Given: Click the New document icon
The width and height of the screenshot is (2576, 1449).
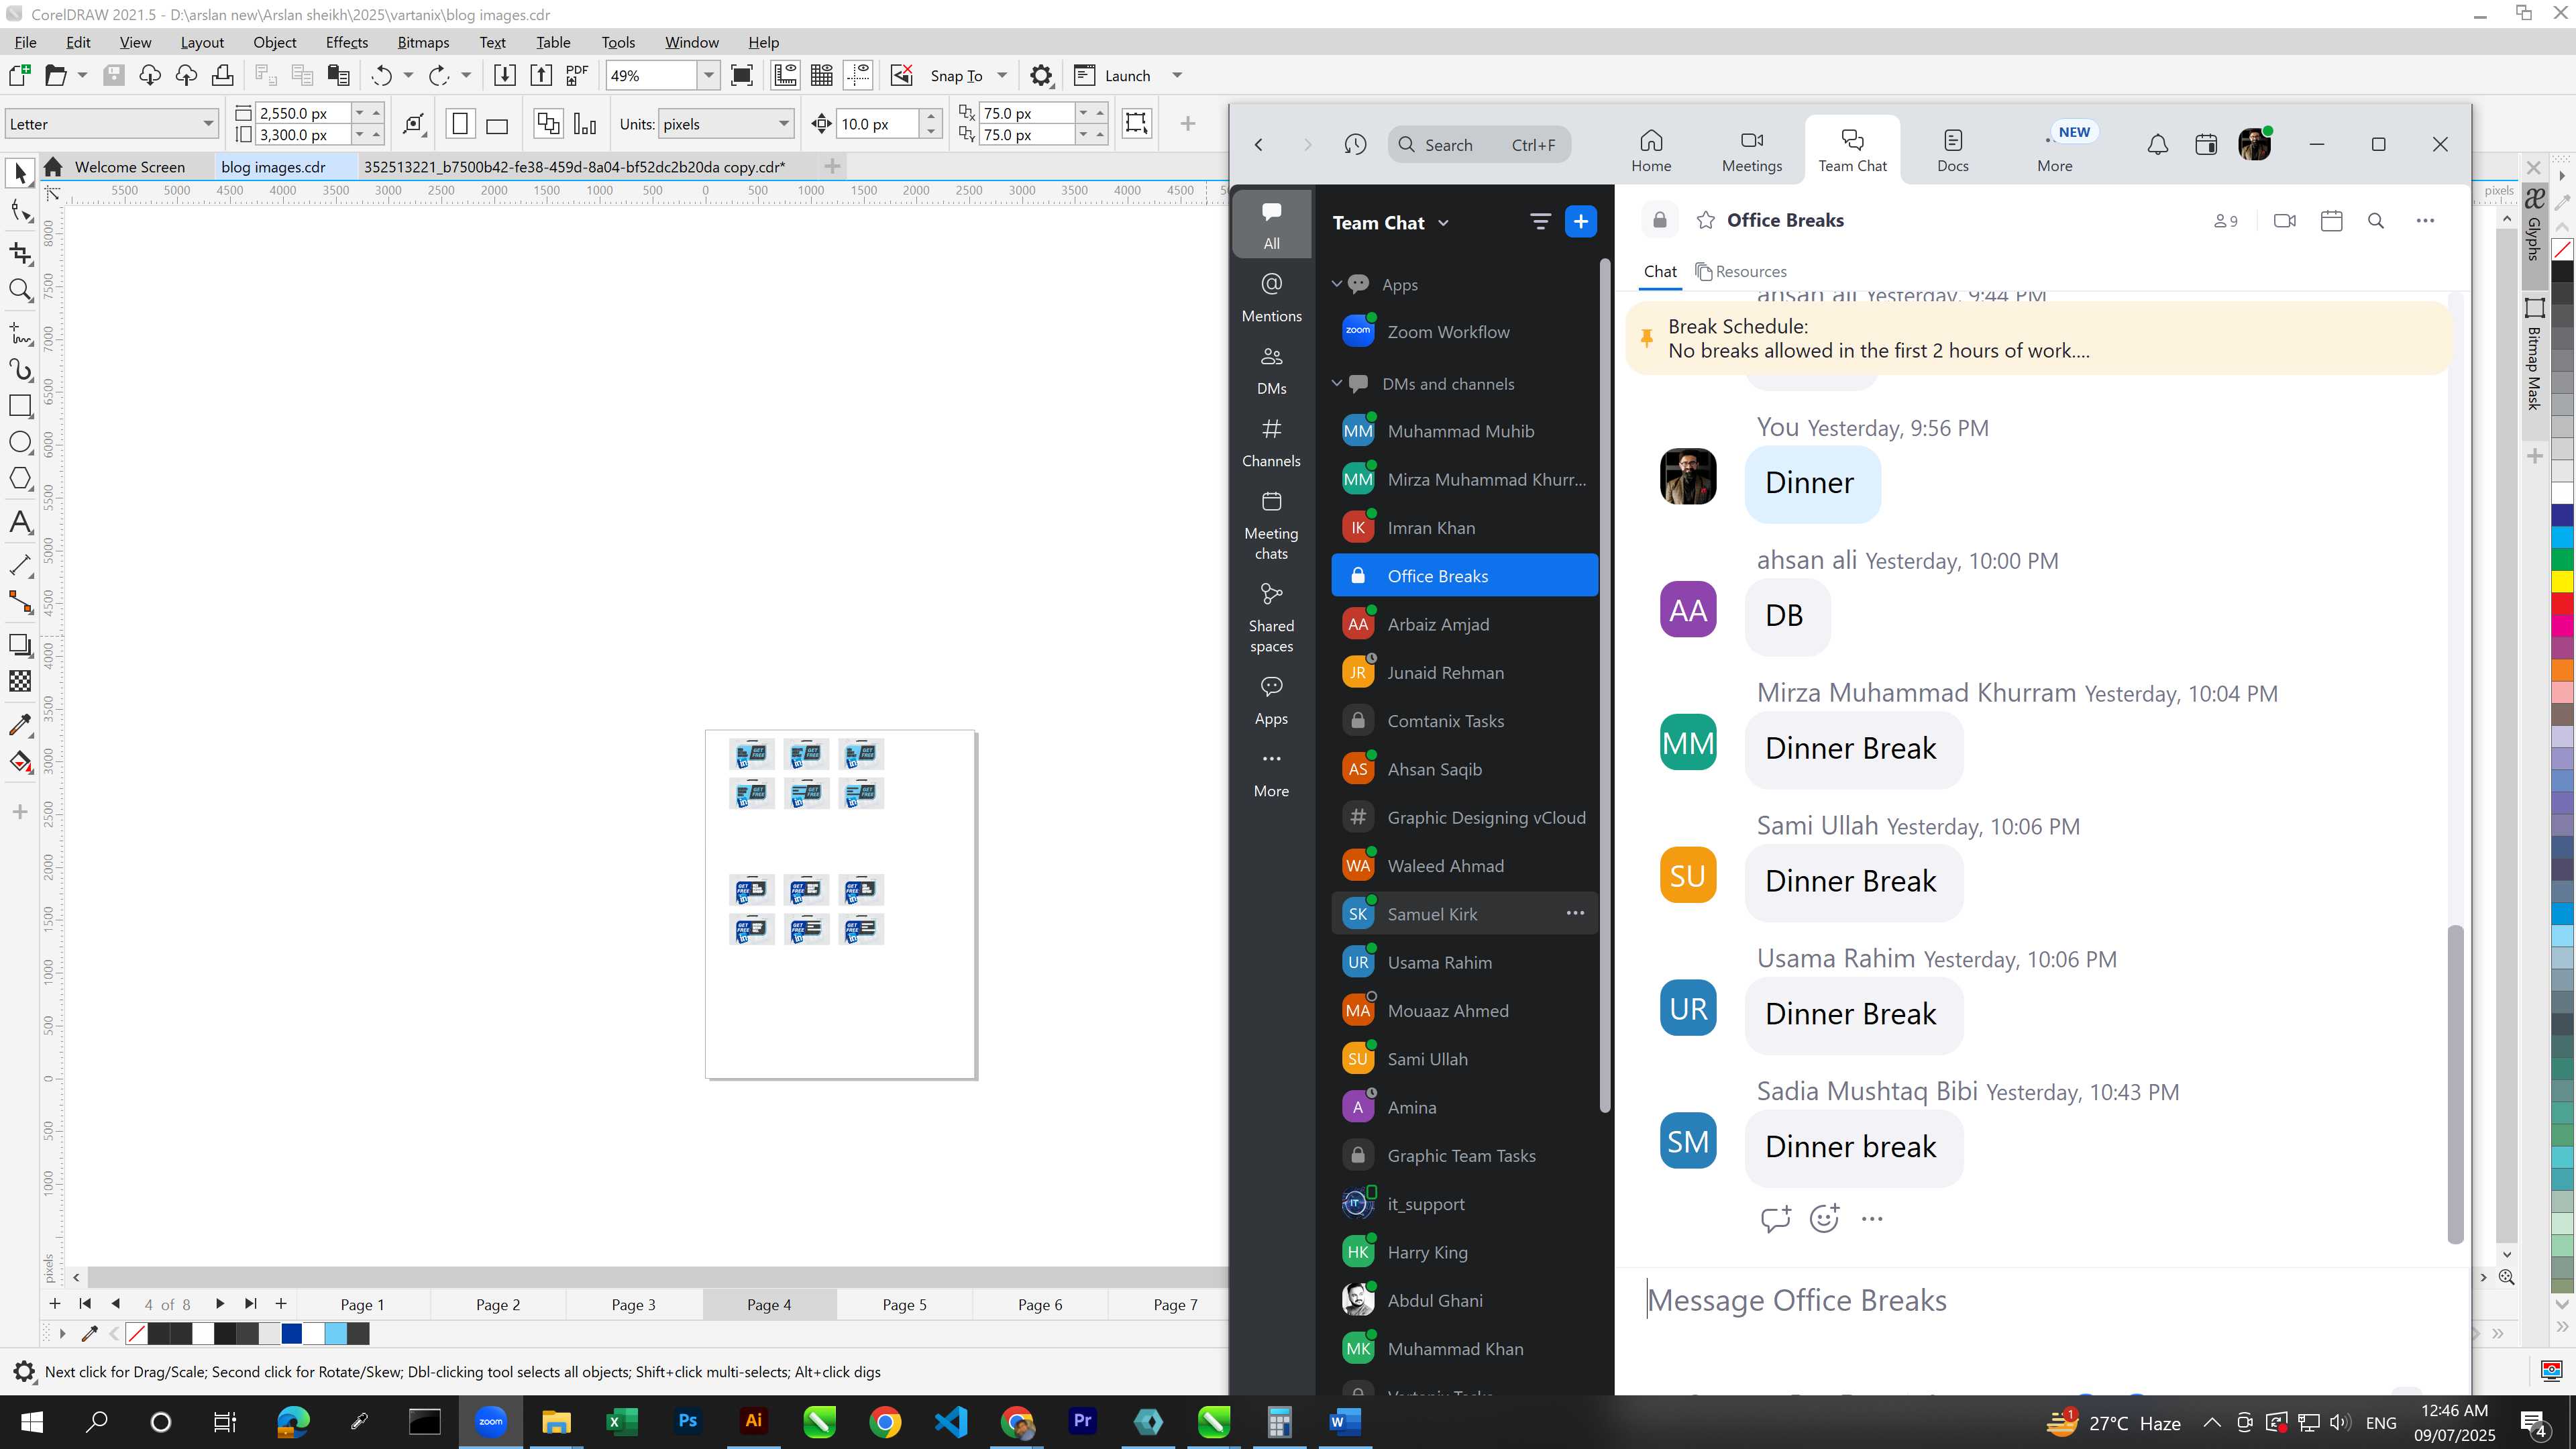Looking at the screenshot, I should 19,75.
